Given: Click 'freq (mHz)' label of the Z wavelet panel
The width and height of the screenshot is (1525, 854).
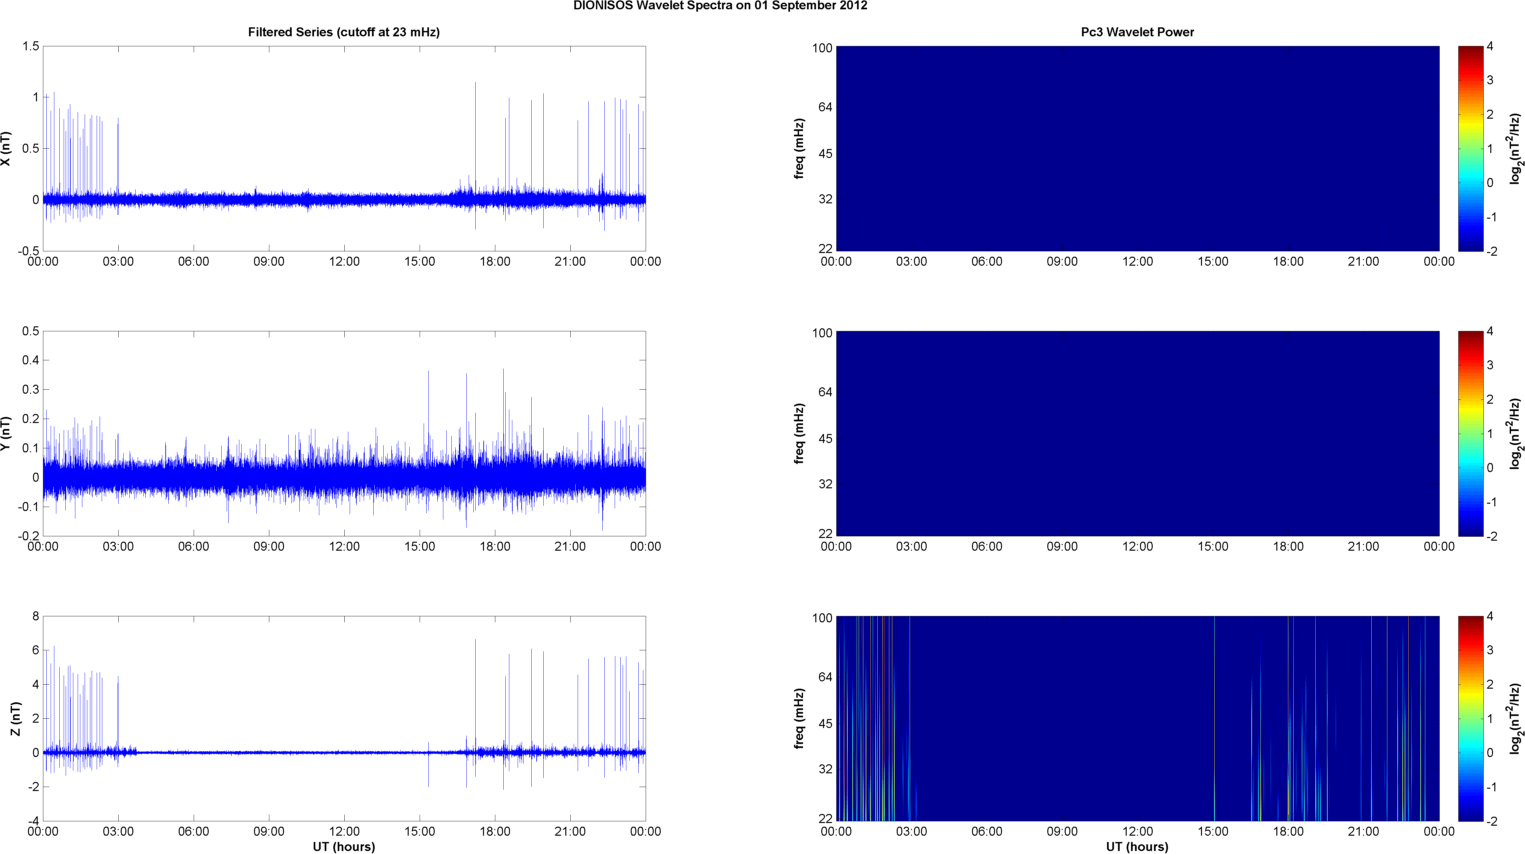Looking at the screenshot, I should coord(800,719).
